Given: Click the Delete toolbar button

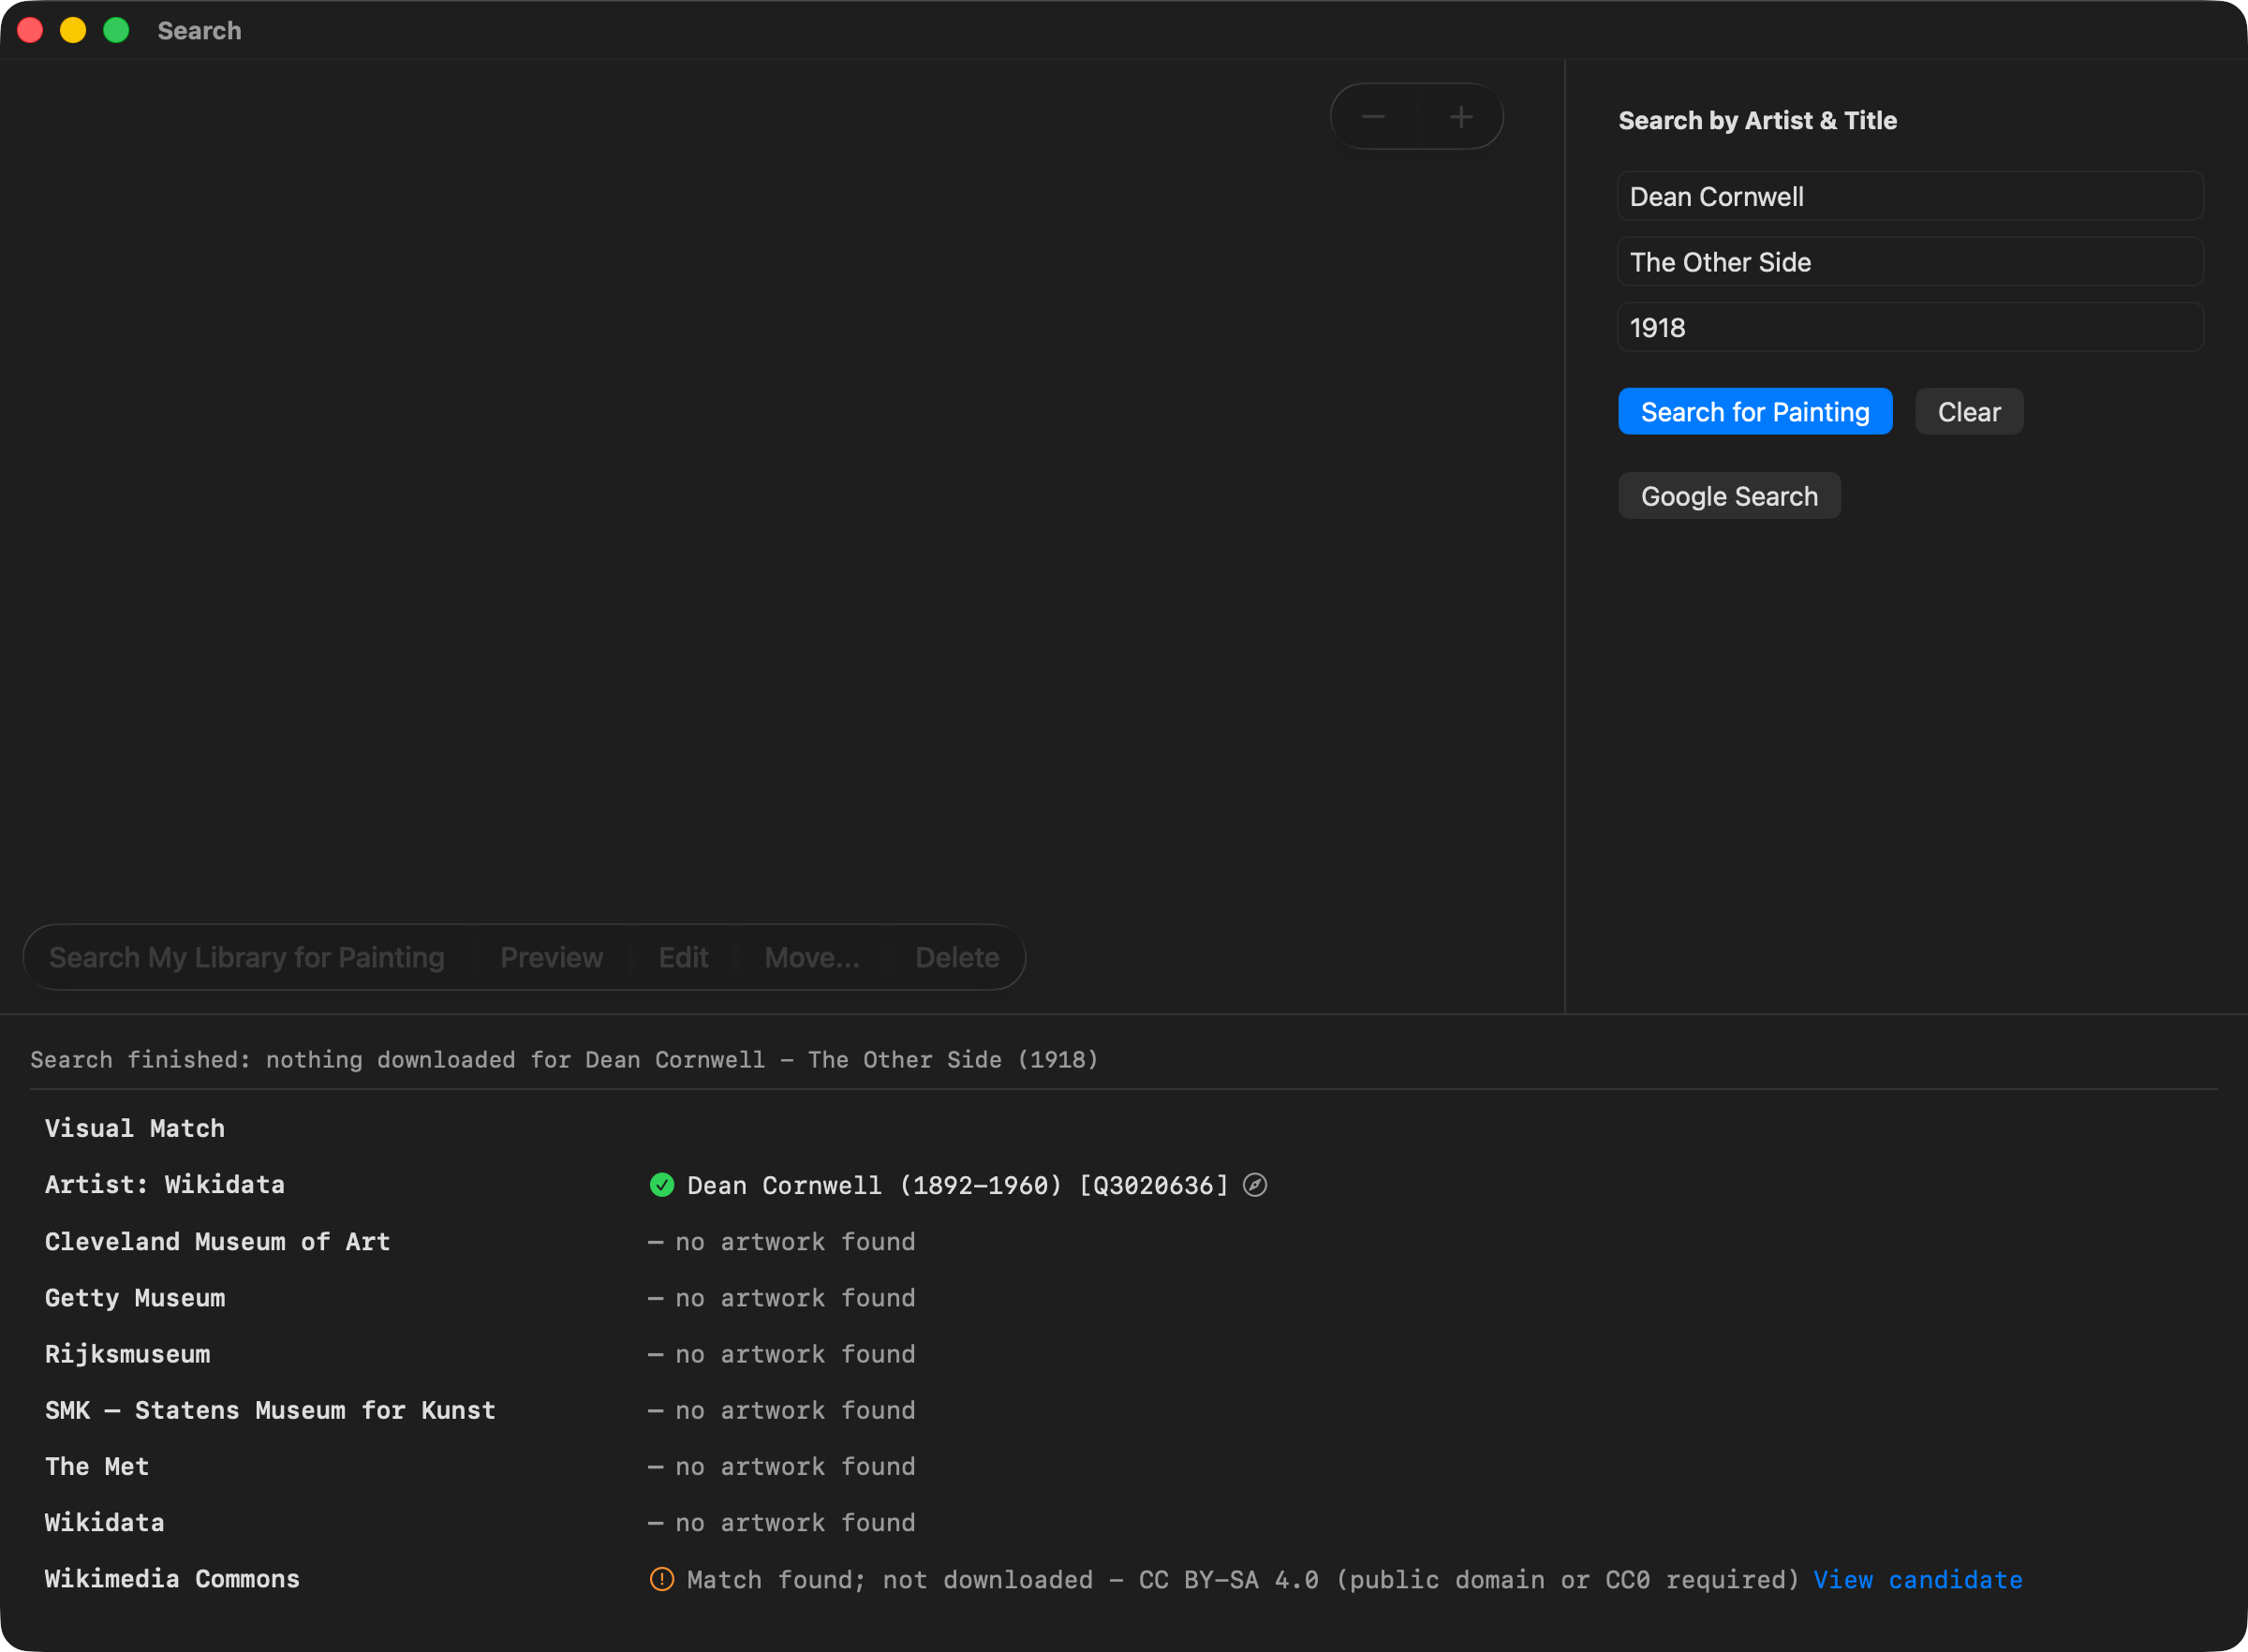Looking at the screenshot, I should coord(957,957).
